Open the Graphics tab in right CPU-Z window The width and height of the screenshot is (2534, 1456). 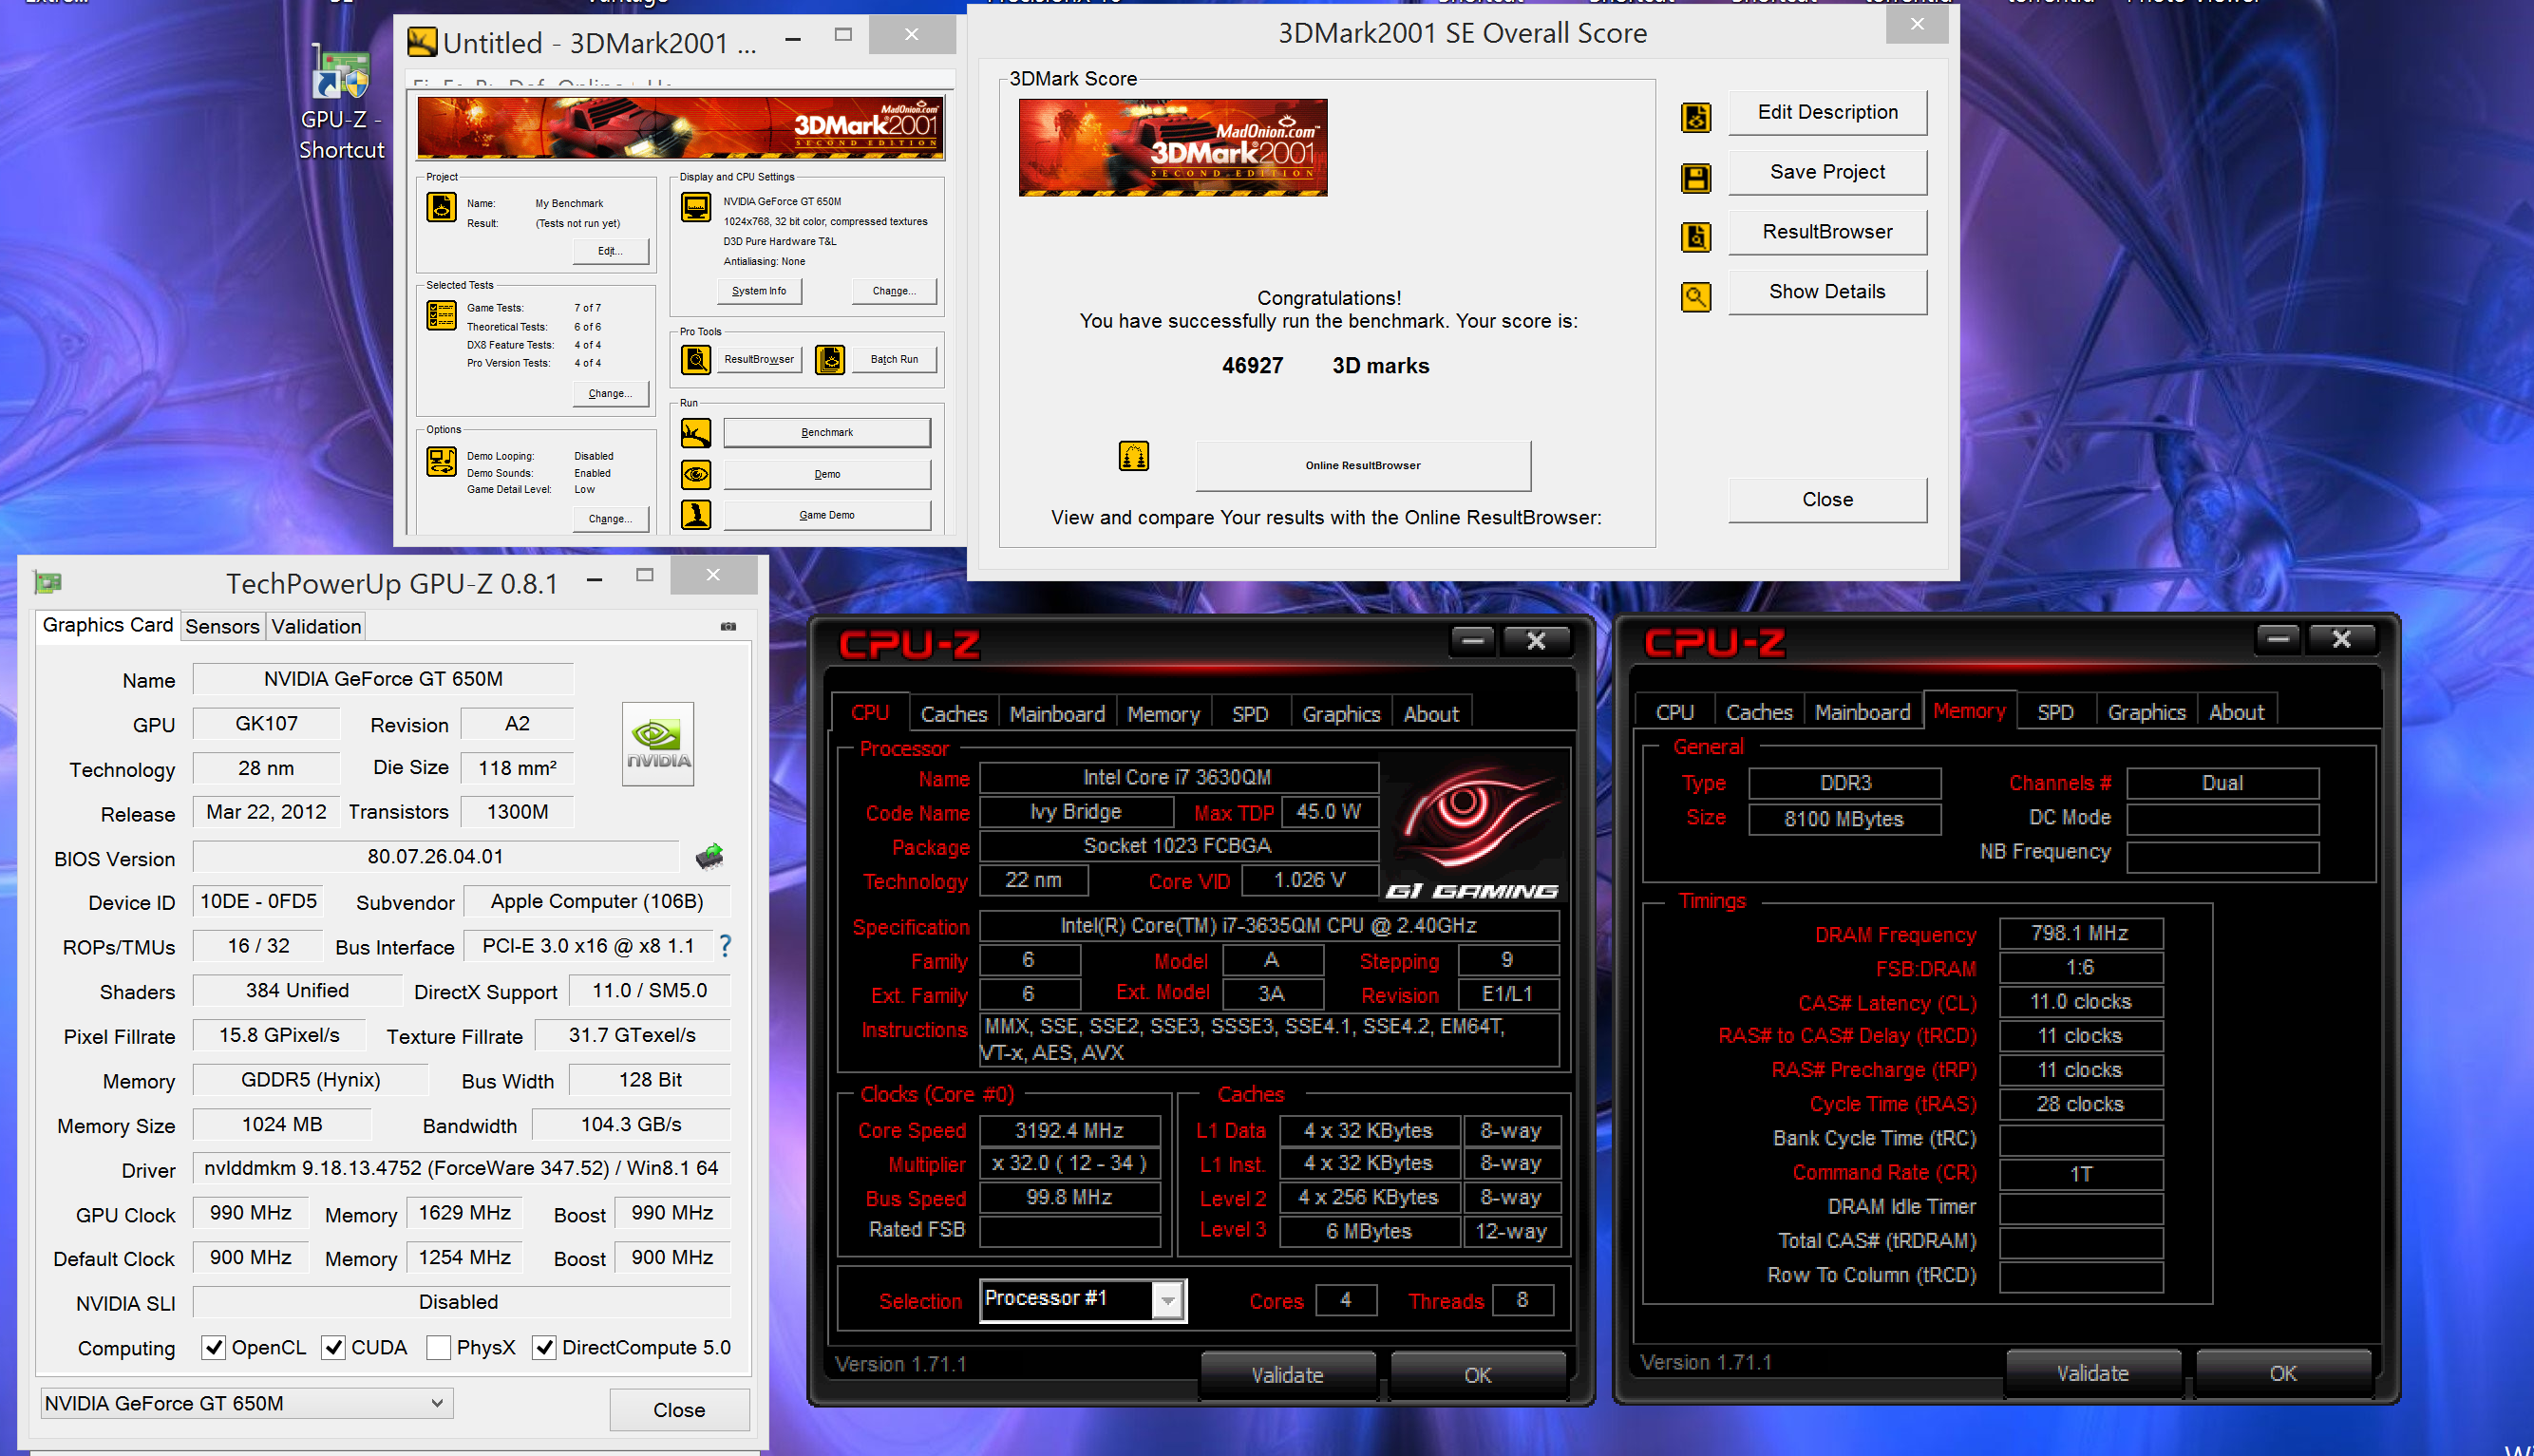point(2146,712)
